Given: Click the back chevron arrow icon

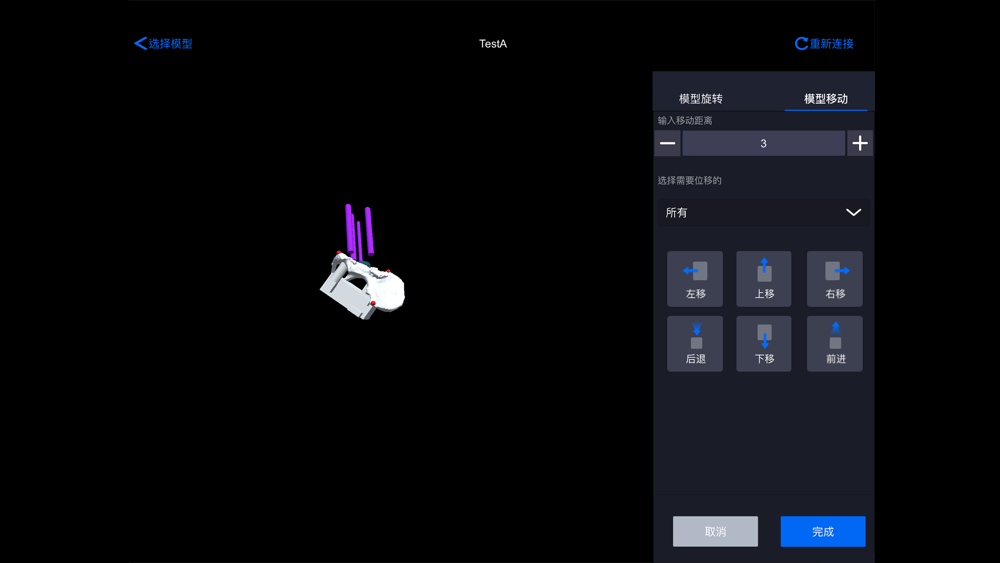Looking at the screenshot, I should point(140,43).
